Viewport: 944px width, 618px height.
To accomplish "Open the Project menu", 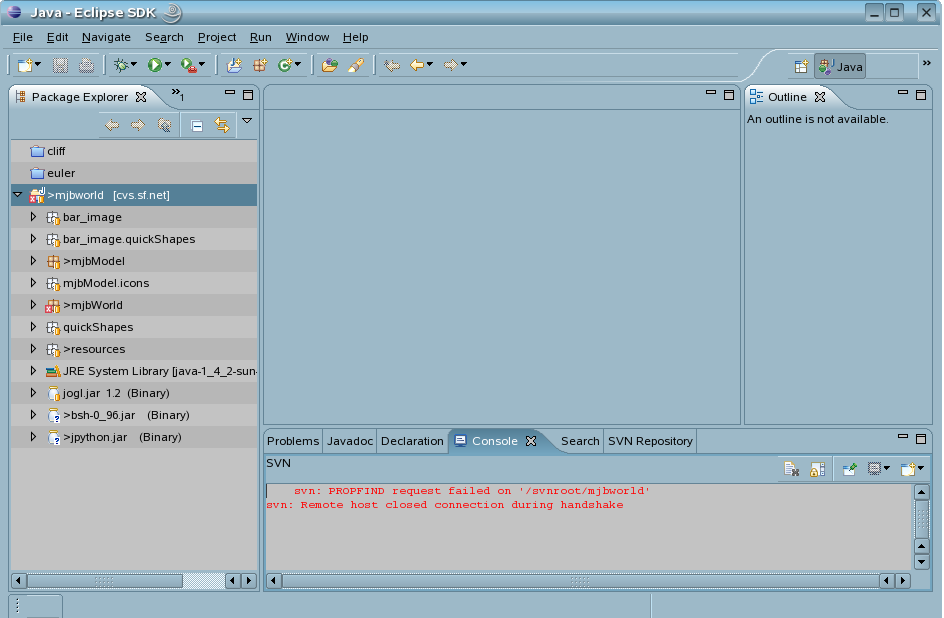I will [x=217, y=37].
